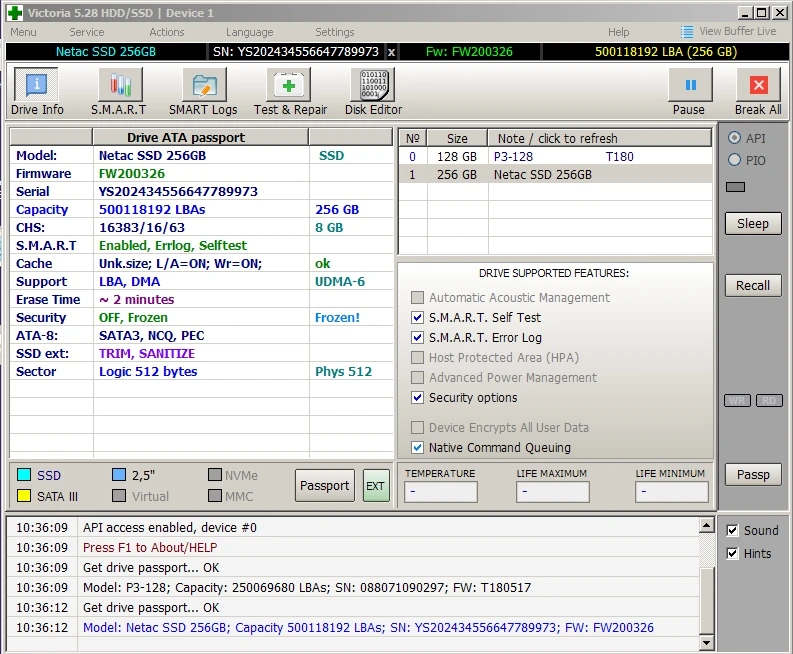The height and width of the screenshot is (654, 793).
Task: Click the TRIM, SANITIZE SSD ext value
Action: tap(147, 354)
